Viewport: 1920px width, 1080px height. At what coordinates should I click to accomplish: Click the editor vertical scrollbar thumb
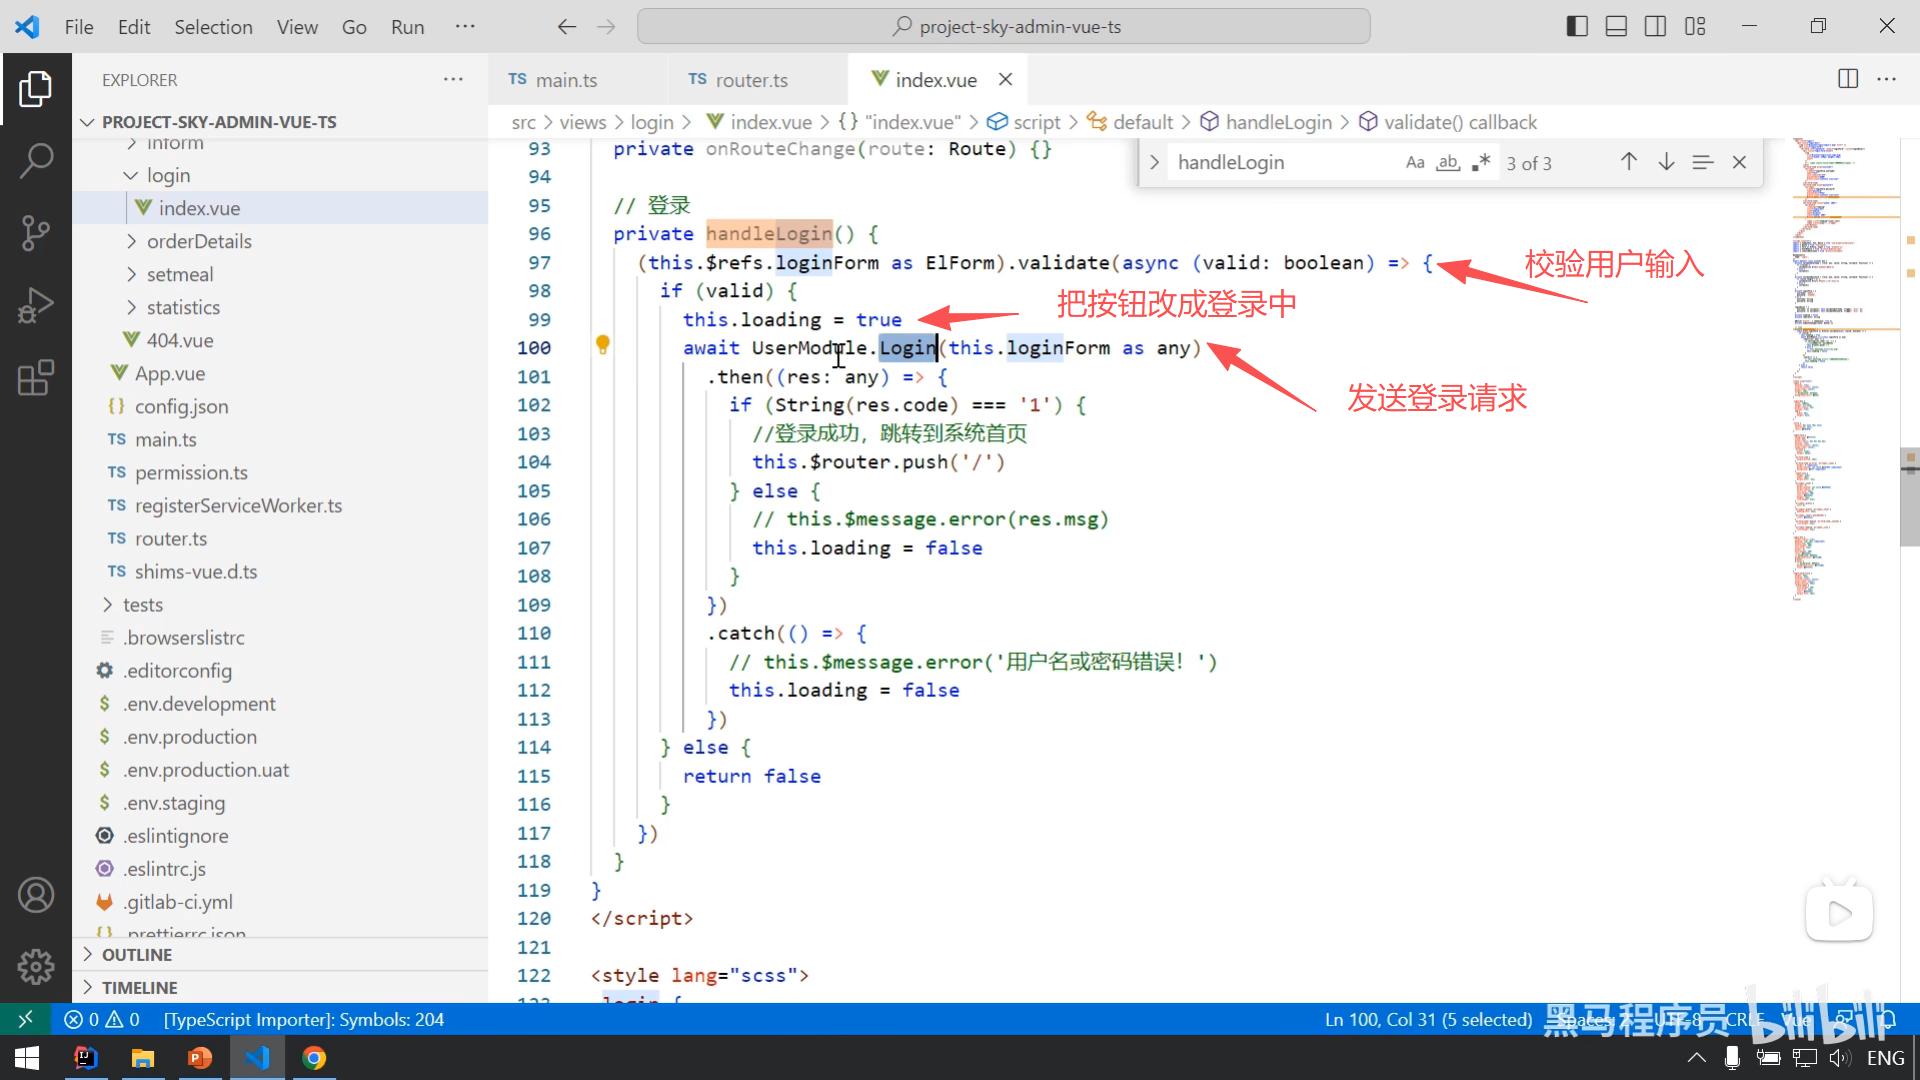[1909, 498]
